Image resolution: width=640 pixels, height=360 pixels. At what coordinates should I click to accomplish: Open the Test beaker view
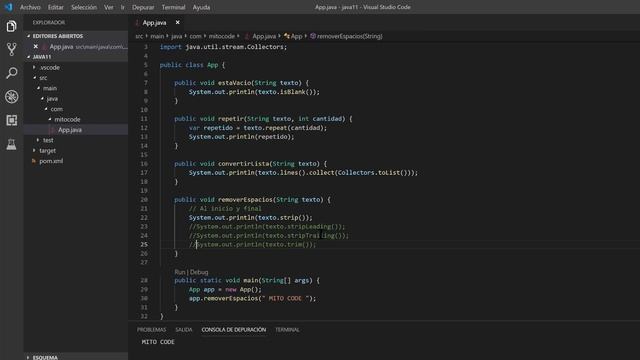(11, 144)
